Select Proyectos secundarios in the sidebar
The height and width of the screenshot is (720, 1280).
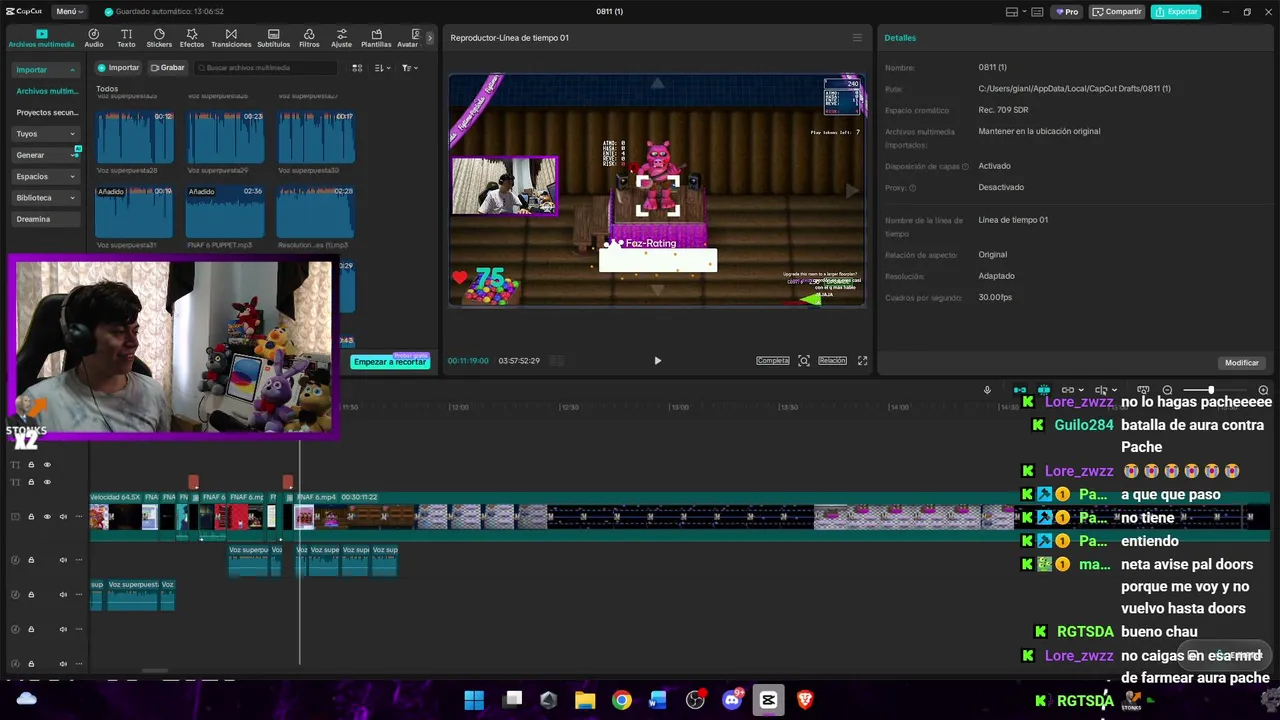47,113
